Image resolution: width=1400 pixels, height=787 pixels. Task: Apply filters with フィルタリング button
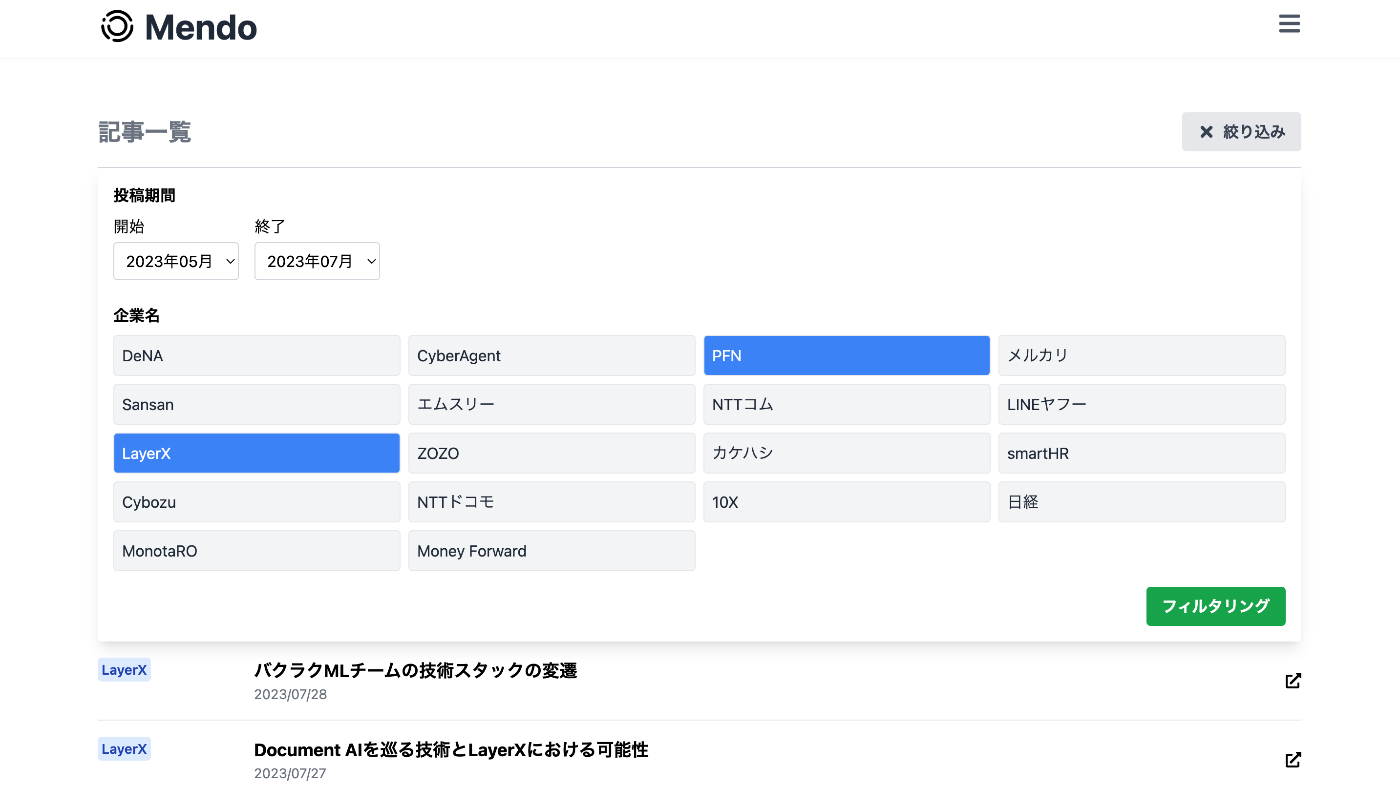coord(1215,606)
